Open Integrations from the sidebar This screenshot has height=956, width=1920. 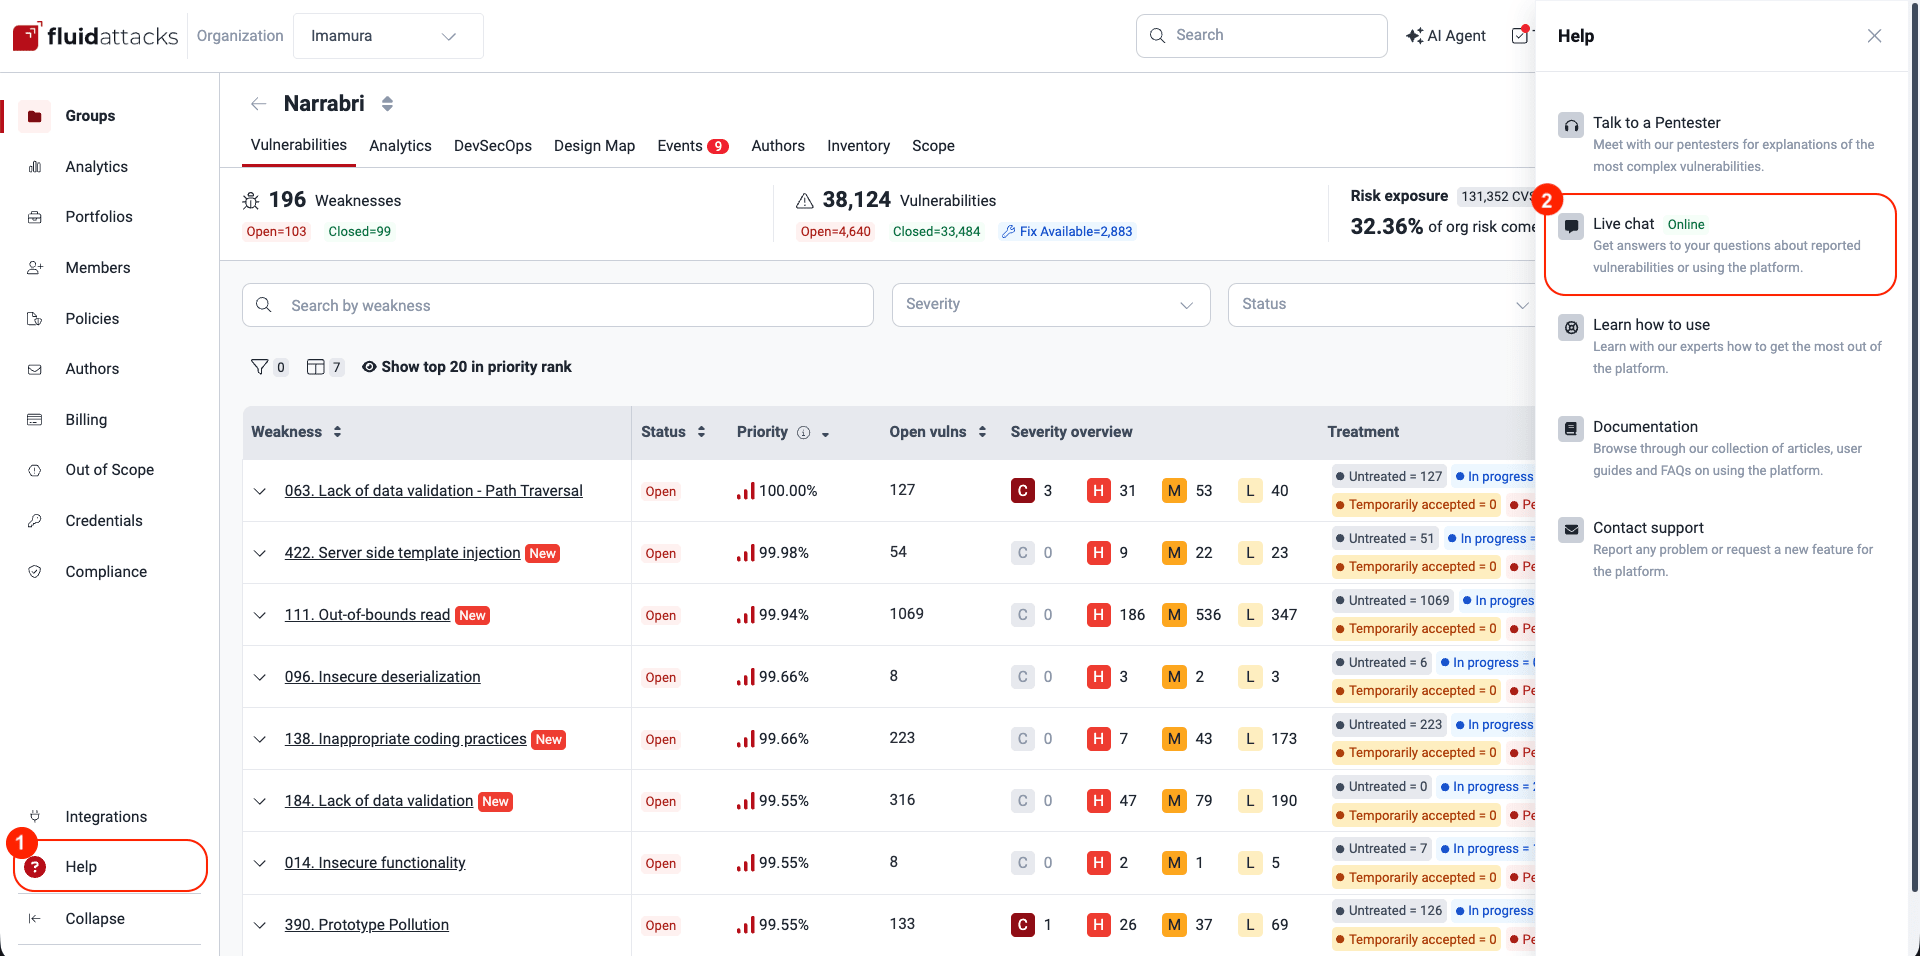[x=105, y=816]
